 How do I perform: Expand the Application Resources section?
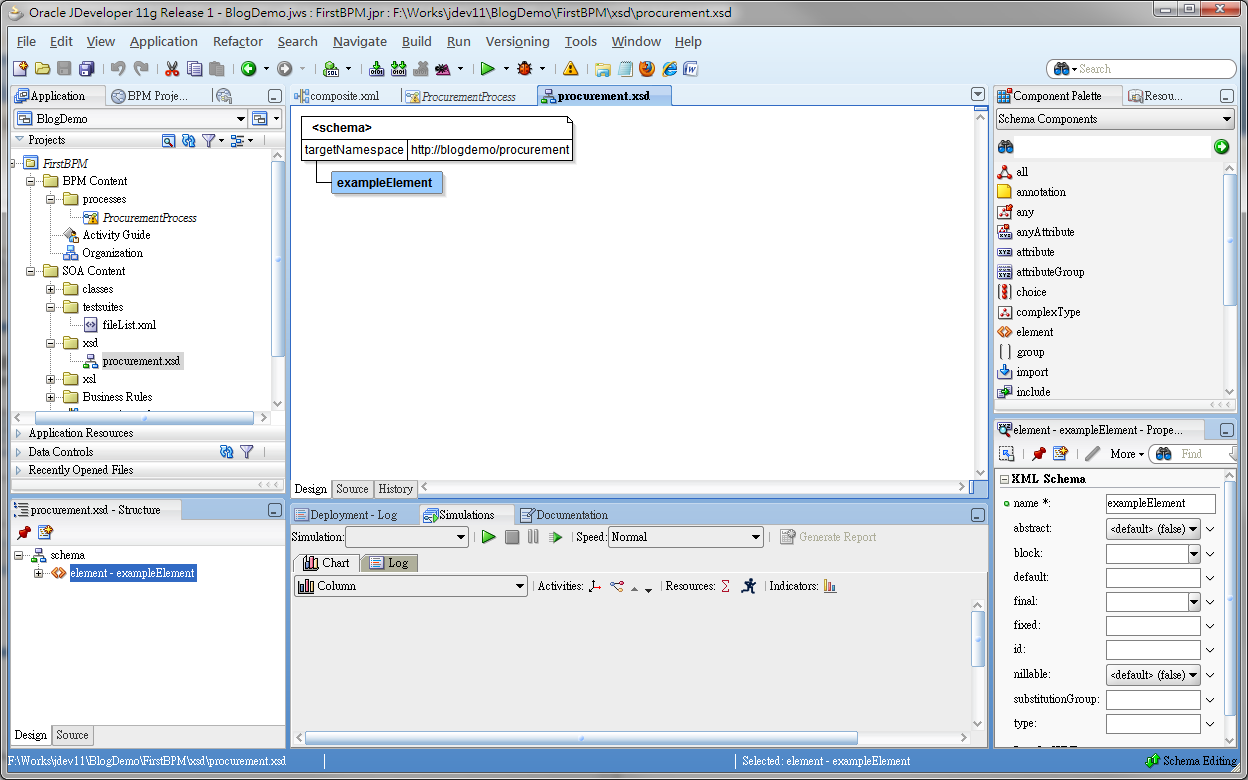(x=20, y=433)
